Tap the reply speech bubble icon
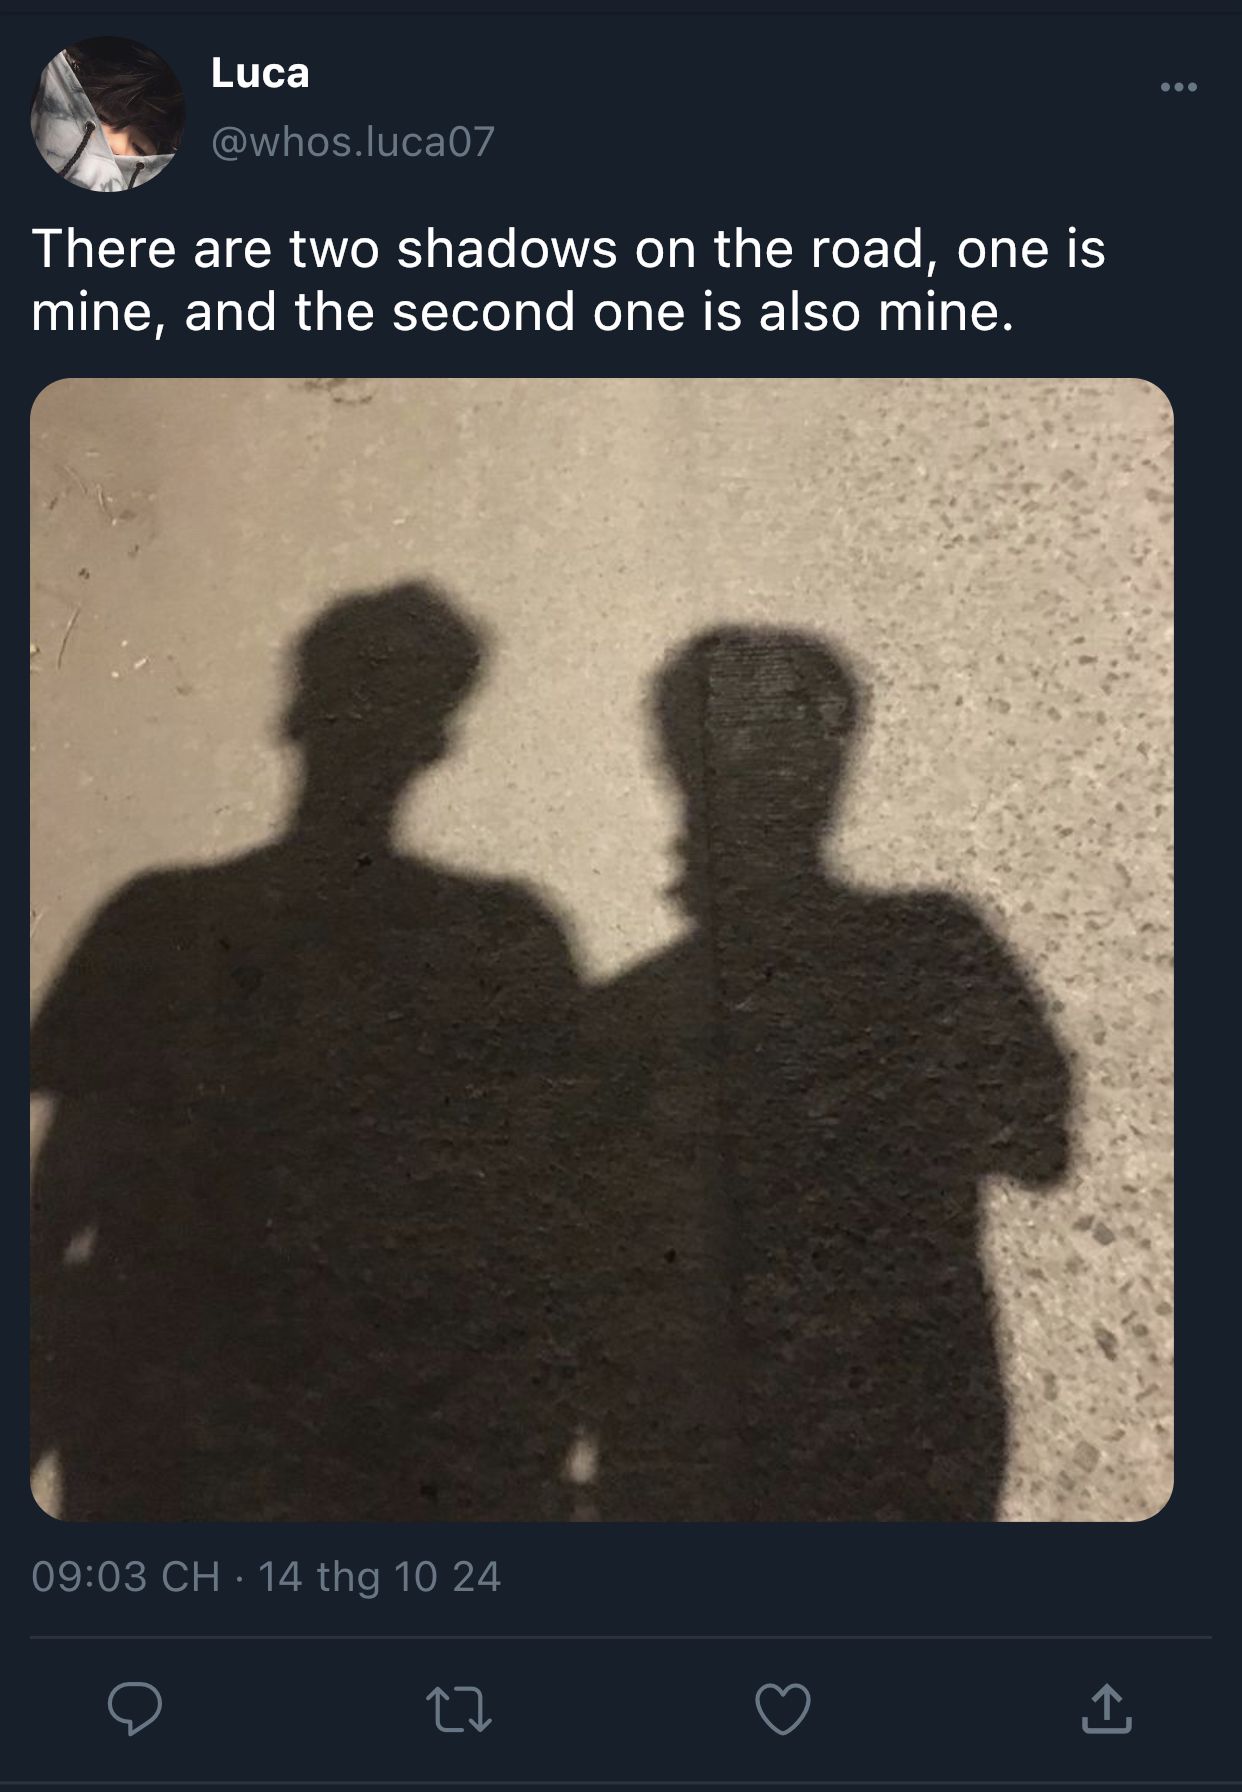This screenshot has height=1792, width=1242. click(x=135, y=1708)
